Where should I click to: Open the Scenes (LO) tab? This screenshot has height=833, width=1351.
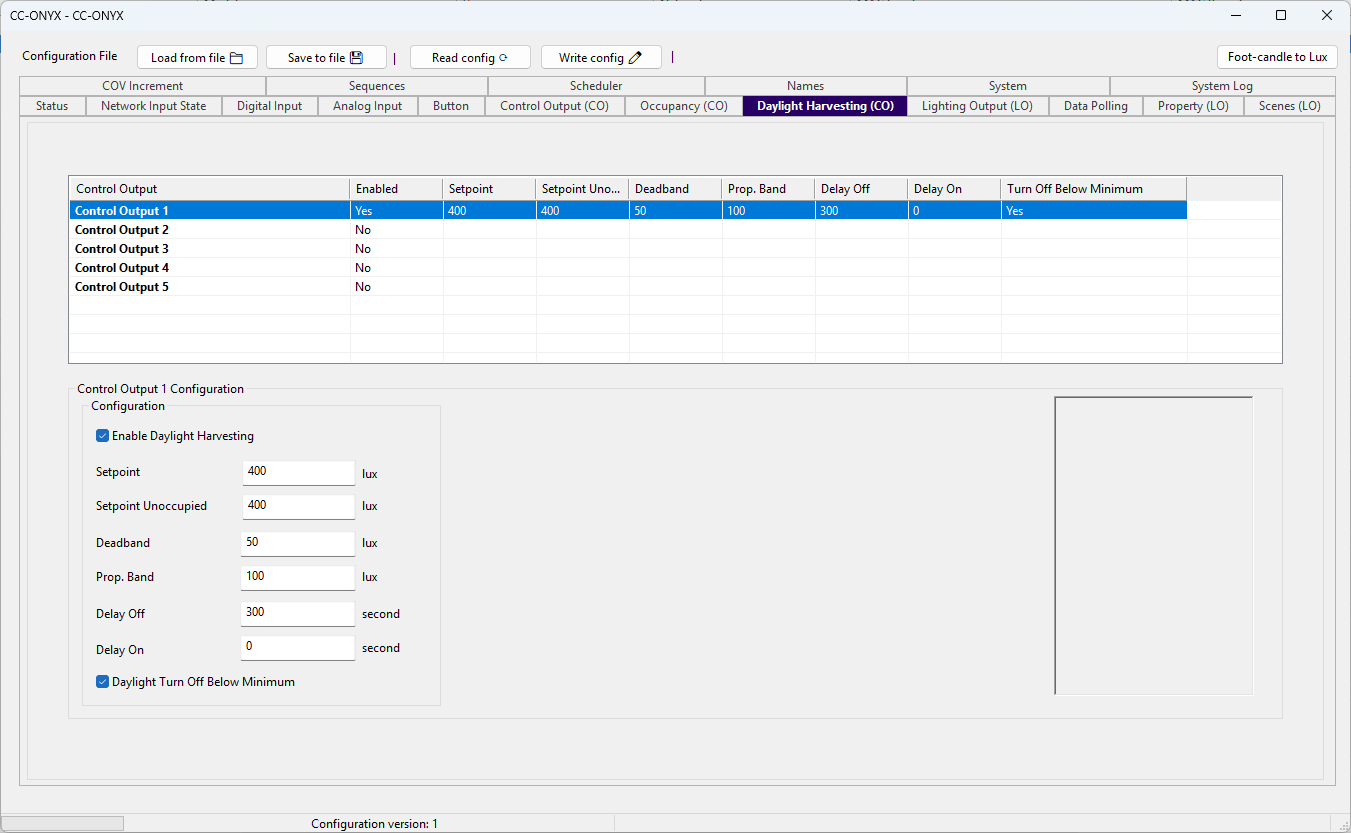pos(1289,106)
